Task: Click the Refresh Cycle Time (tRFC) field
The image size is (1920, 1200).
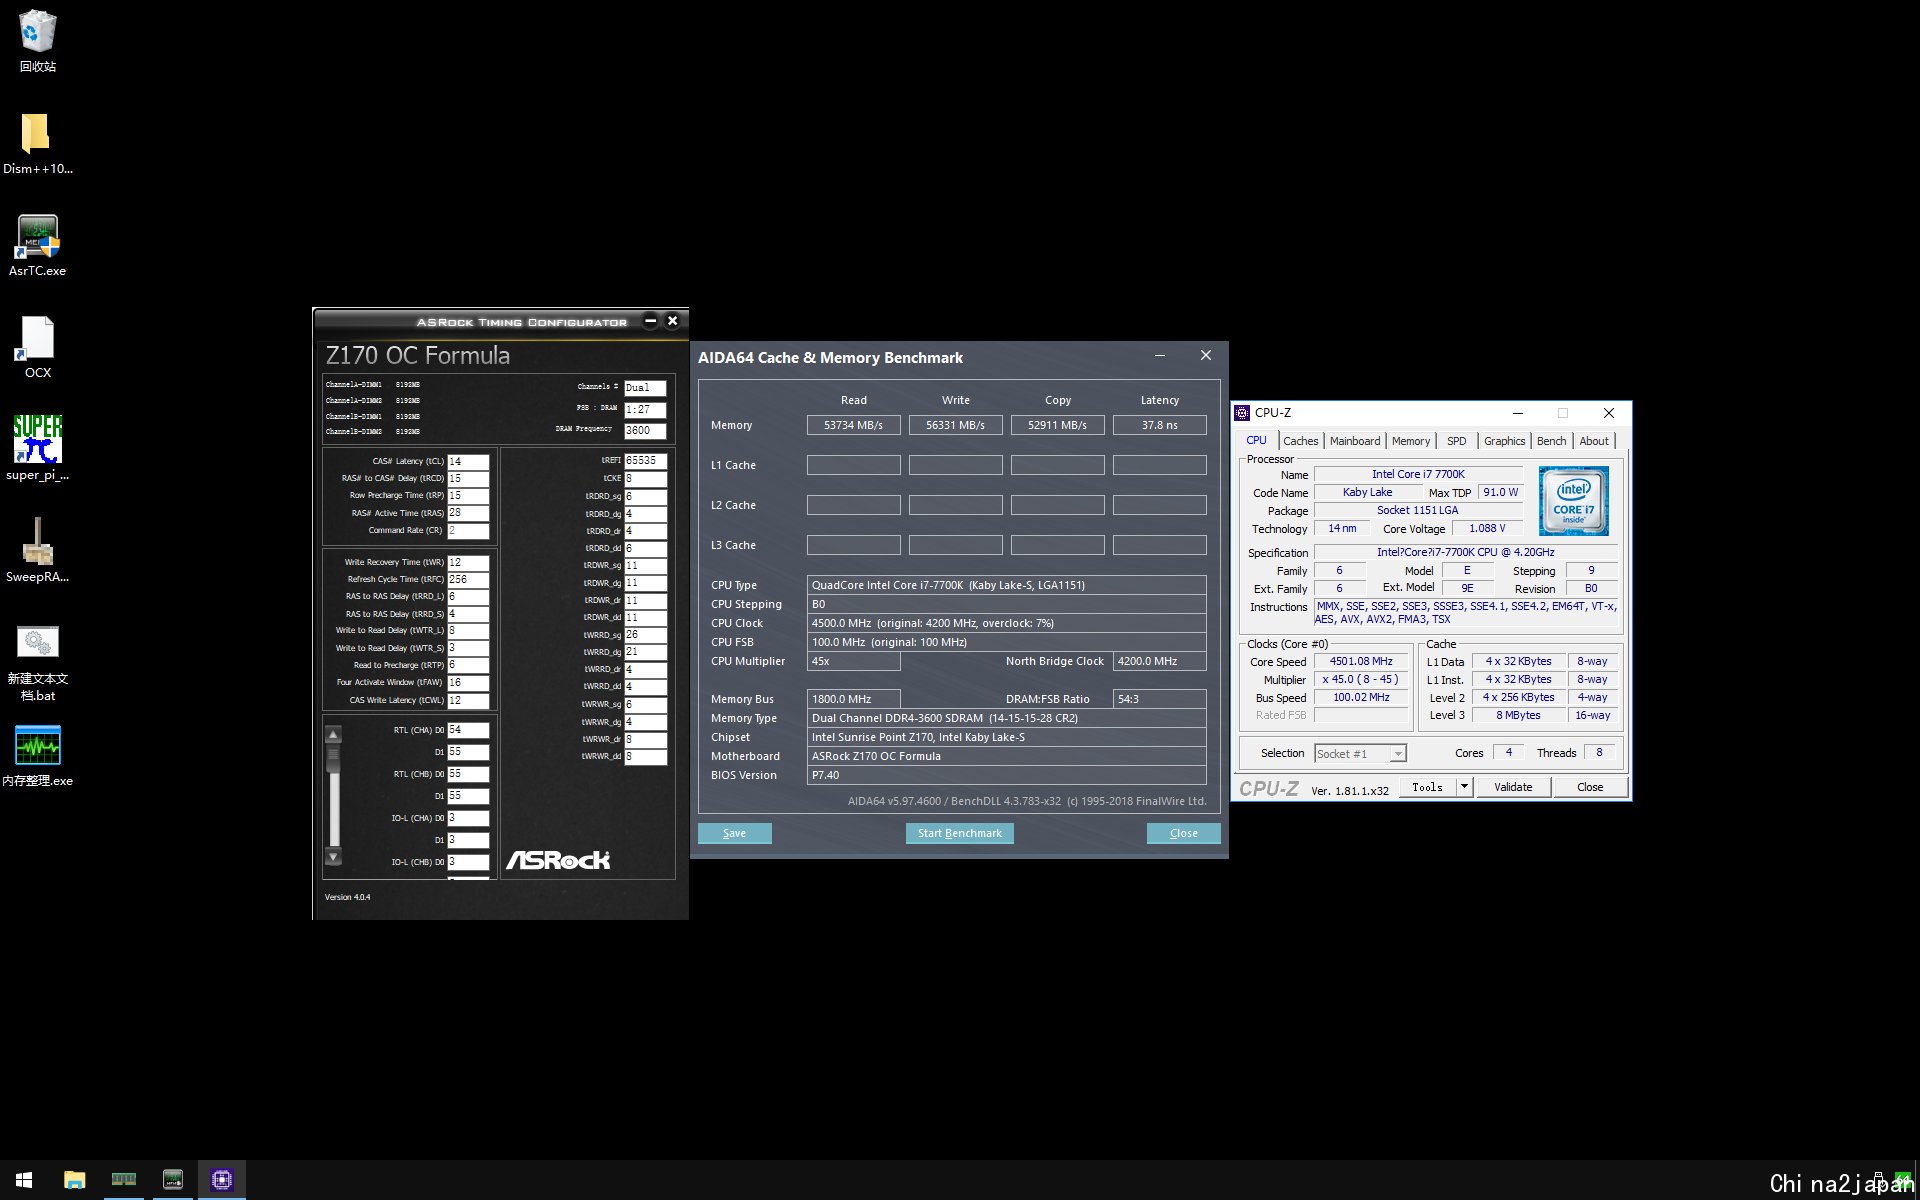Action: pyautogui.click(x=468, y=580)
